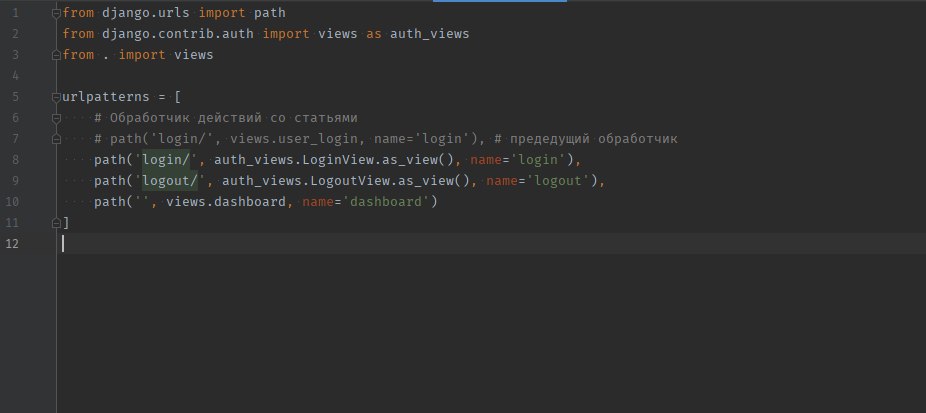Click in the empty line 12
This screenshot has height=413, width=926.
[x=490, y=243]
